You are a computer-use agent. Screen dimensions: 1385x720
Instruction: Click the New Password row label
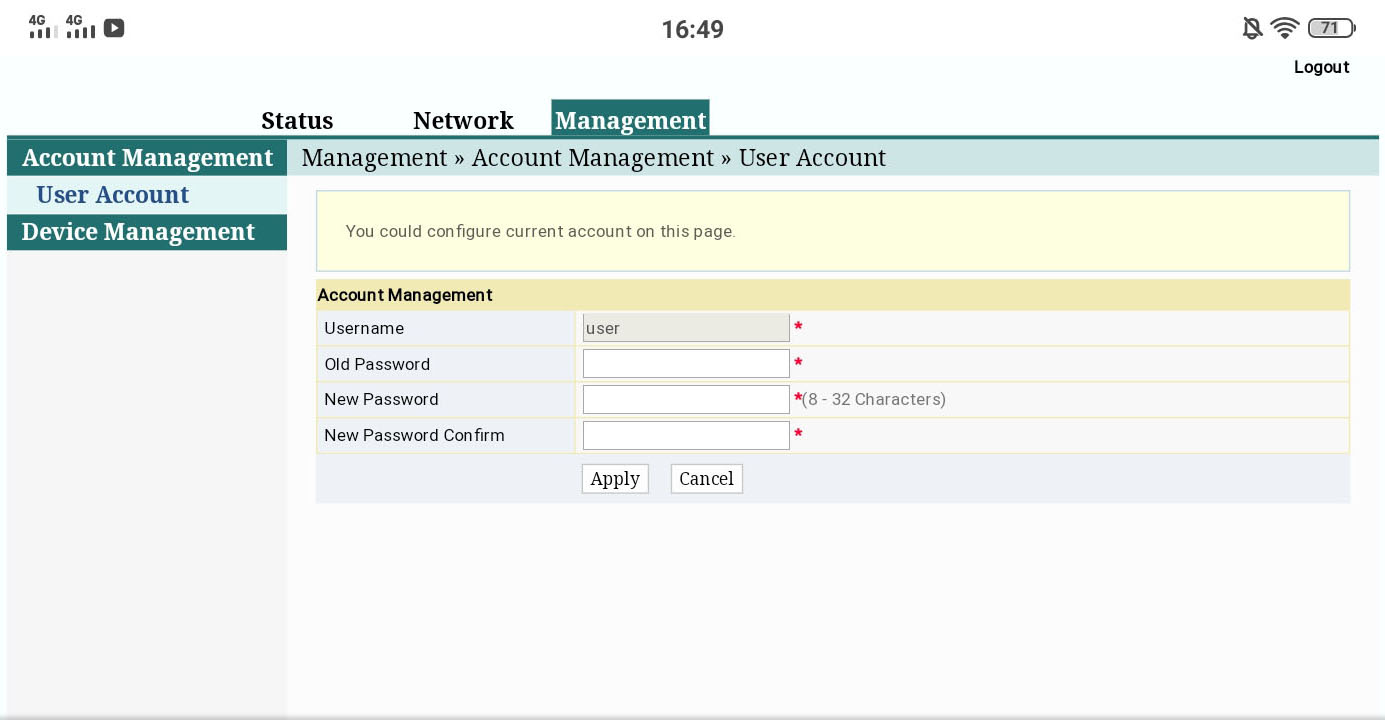point(381,399)
